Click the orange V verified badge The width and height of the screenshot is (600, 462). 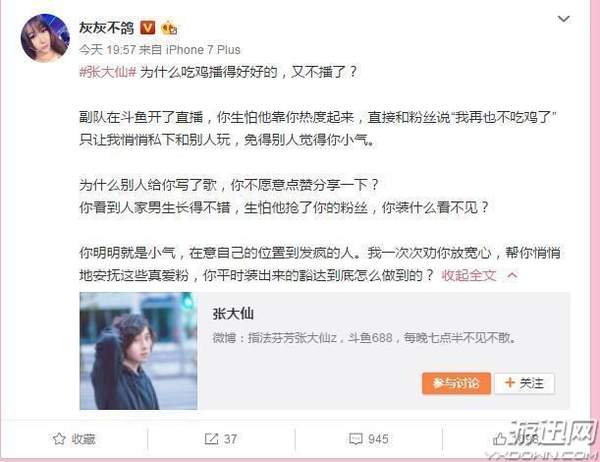(x=148, y=28)
